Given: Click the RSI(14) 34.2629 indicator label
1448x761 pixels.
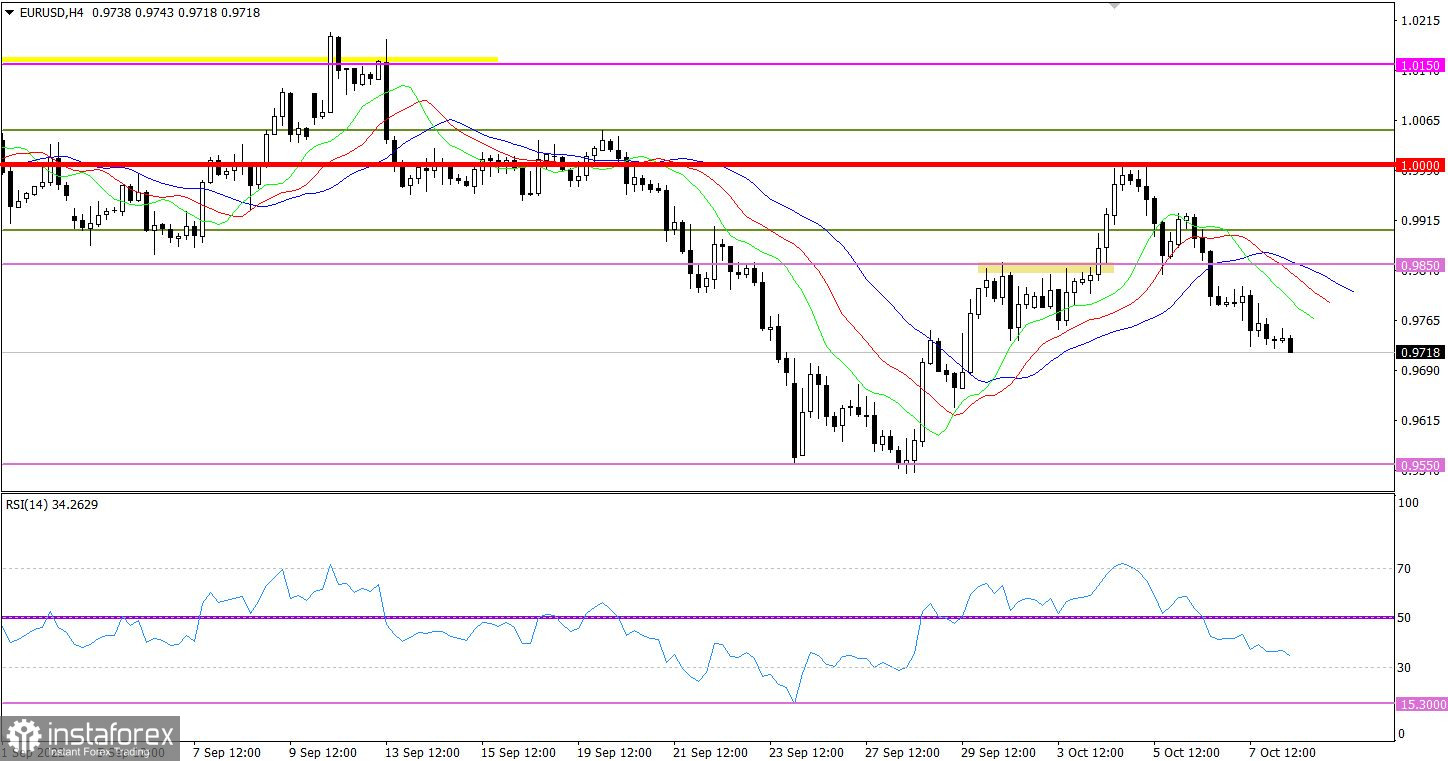Looking at the screenshot, I should (52, 505).
